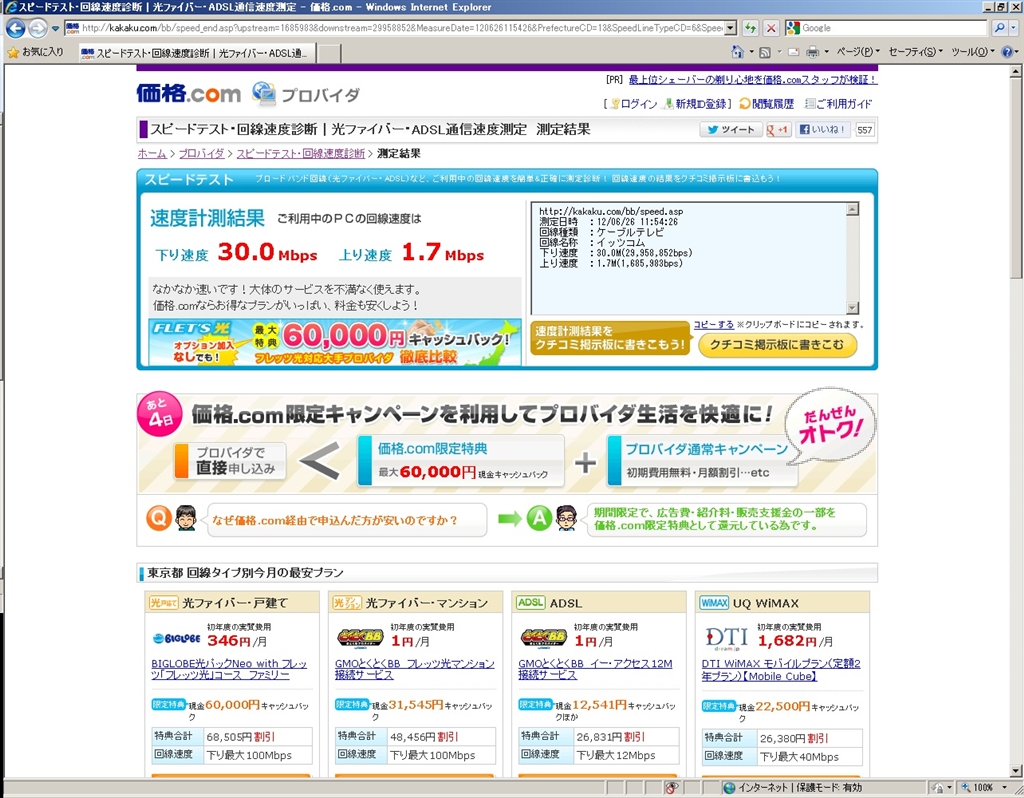Click the BIGLOBE logo in 戸建て card
1024x798 pixels.
[x=176, y=638]
